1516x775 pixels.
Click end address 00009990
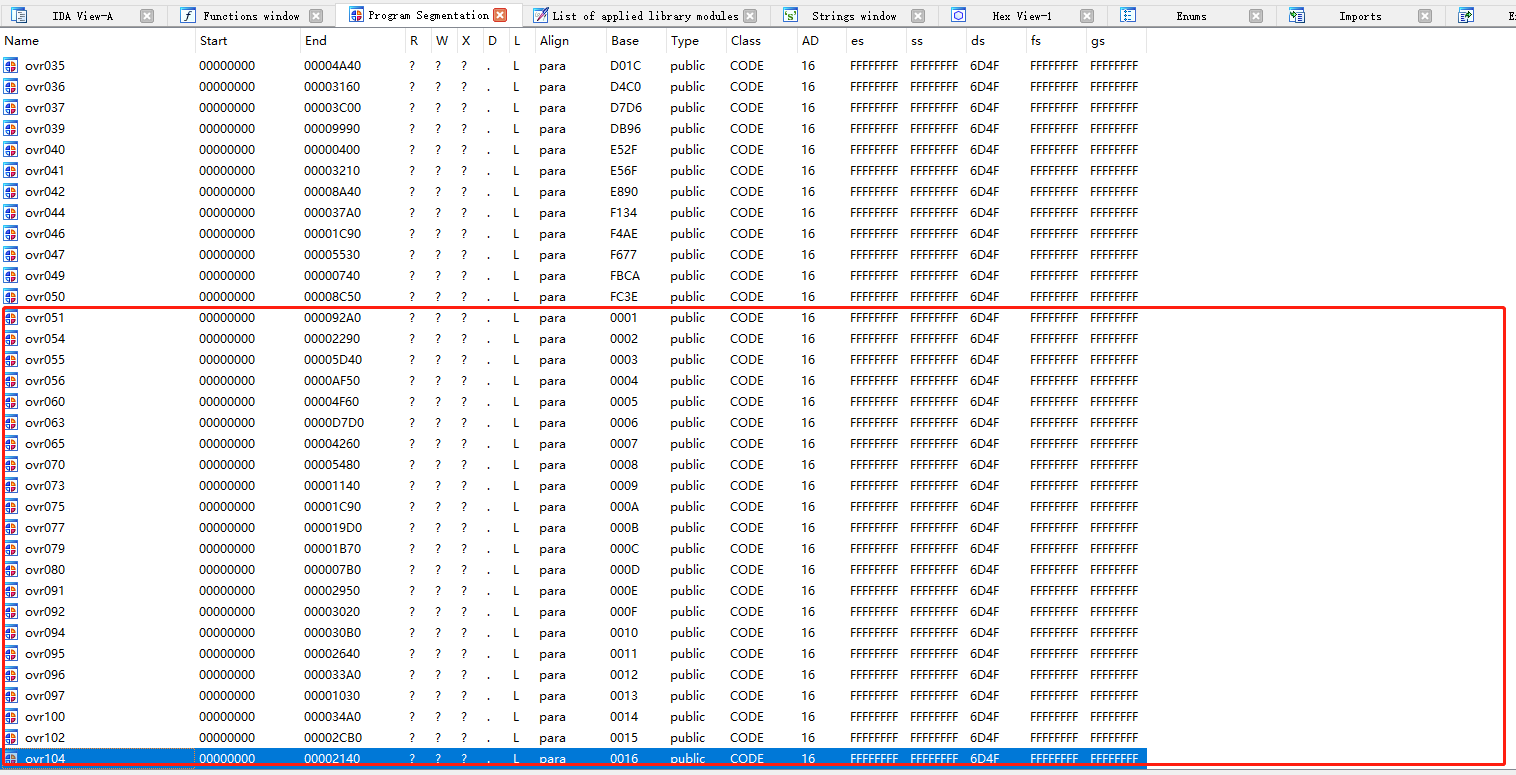(x=332, y=129)
